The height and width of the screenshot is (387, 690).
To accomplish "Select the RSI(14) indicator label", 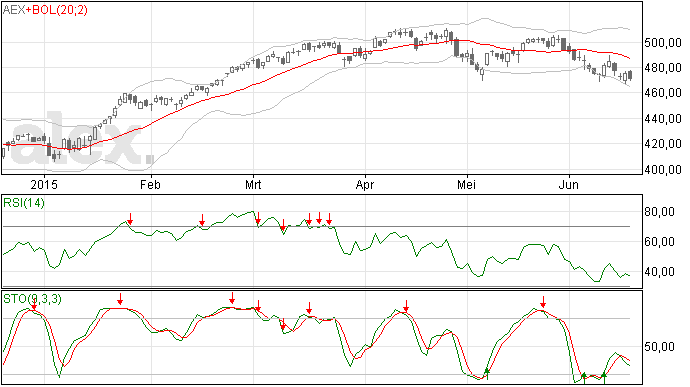I will 24,203.
